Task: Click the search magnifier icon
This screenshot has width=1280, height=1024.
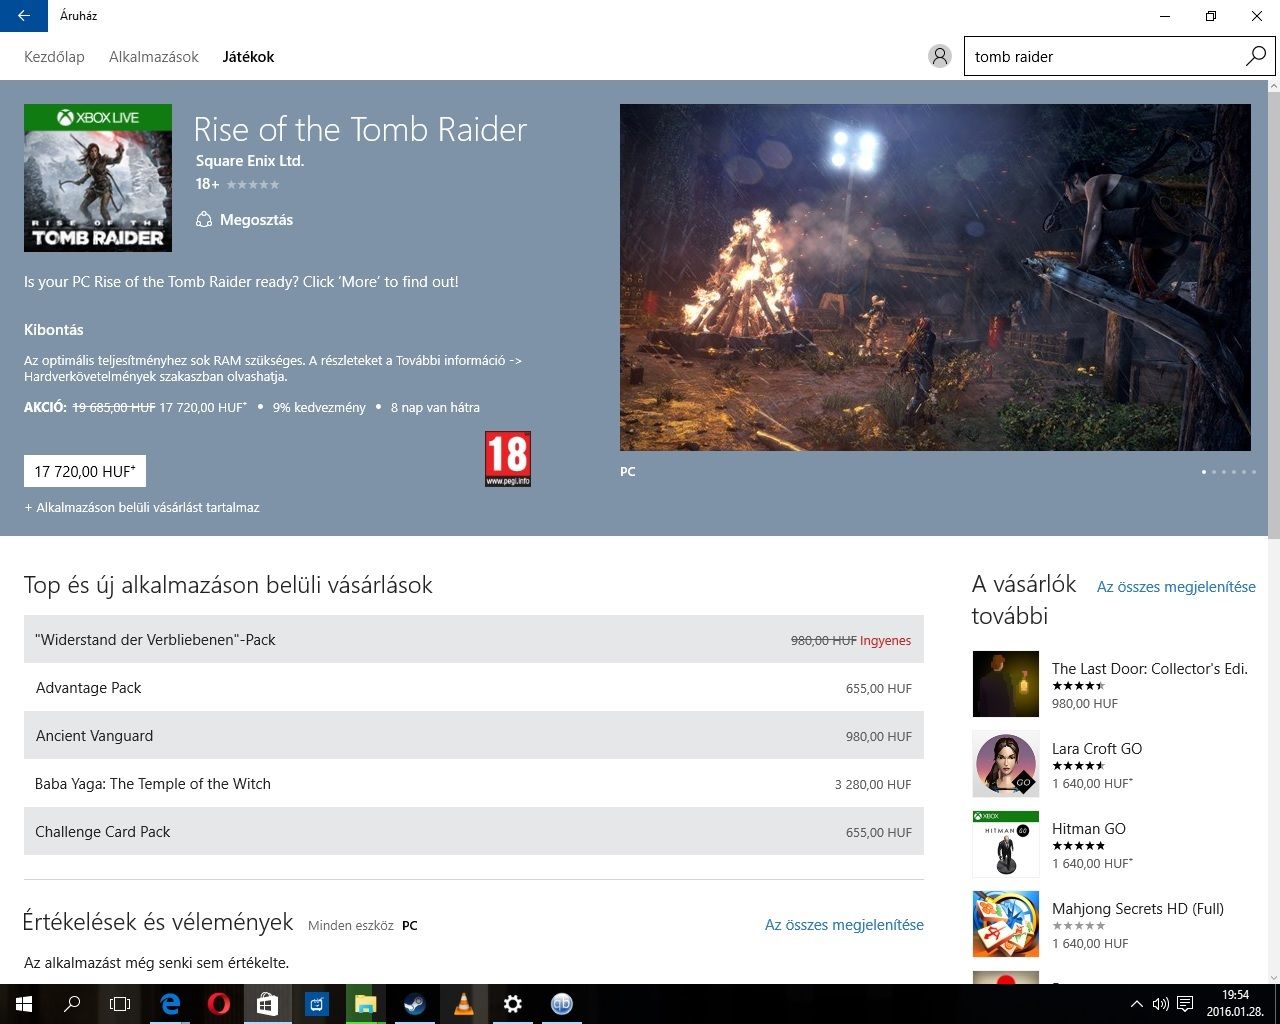Action: pos(1256,56)
